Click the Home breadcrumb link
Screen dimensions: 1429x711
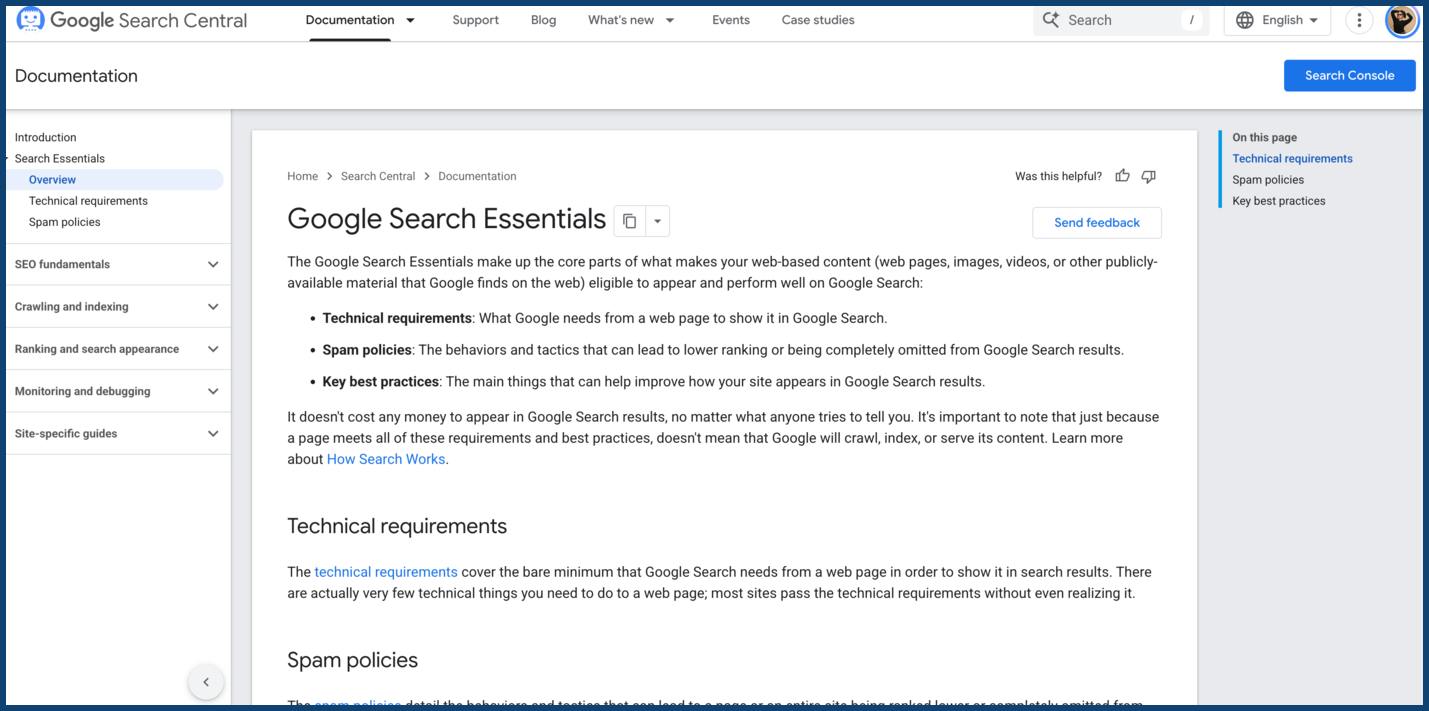[302, 176]
